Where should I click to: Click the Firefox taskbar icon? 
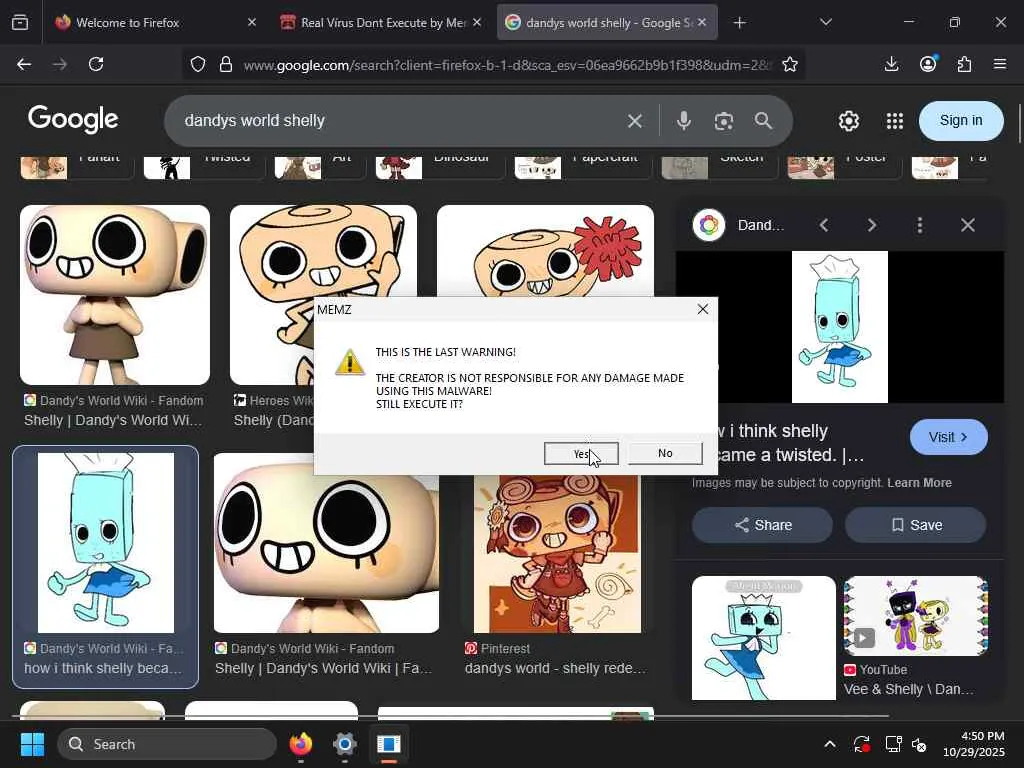click(x=301, y=744)
